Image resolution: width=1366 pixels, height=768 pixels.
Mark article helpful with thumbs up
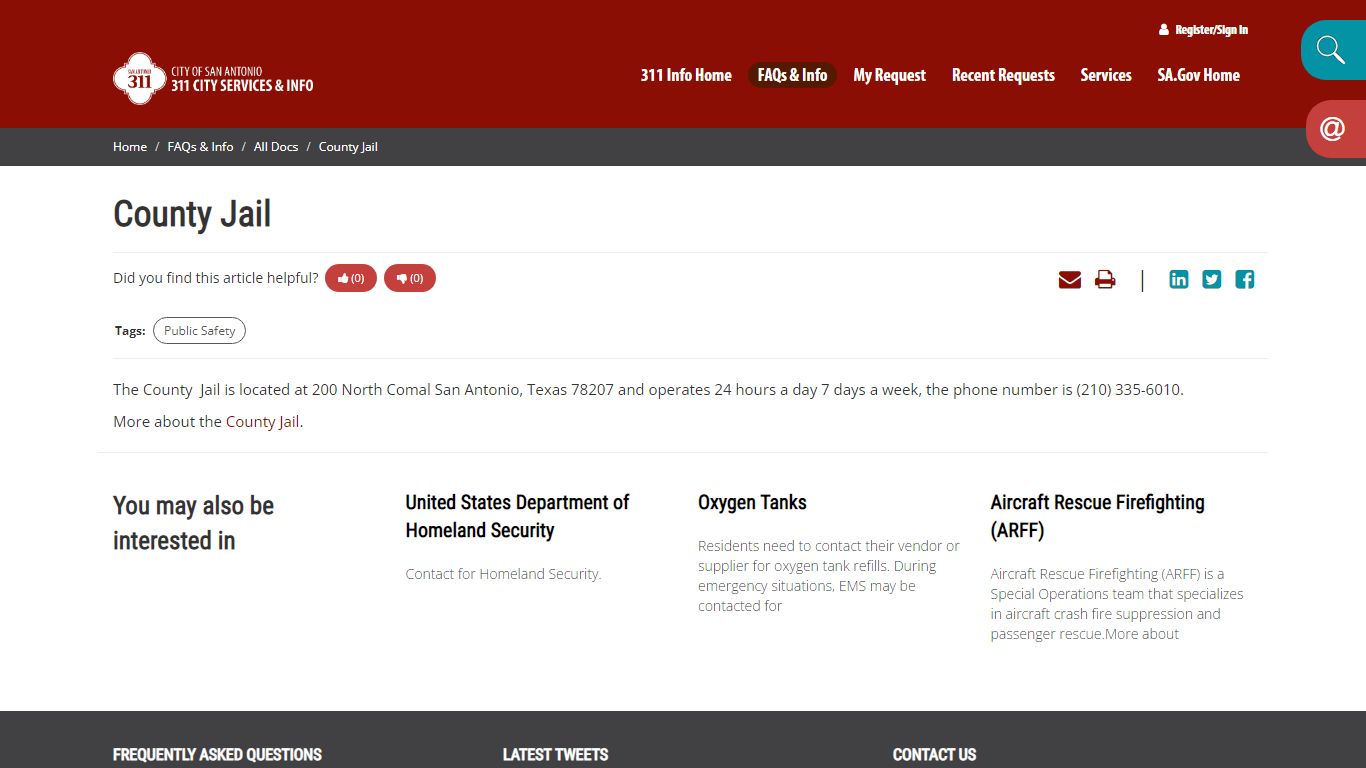(351, 278)
